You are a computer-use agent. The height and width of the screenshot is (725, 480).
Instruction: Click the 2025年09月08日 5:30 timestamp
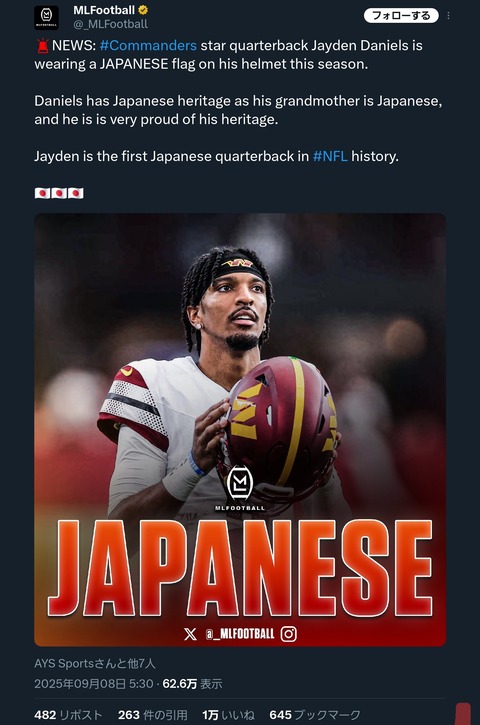pos(94,684)
